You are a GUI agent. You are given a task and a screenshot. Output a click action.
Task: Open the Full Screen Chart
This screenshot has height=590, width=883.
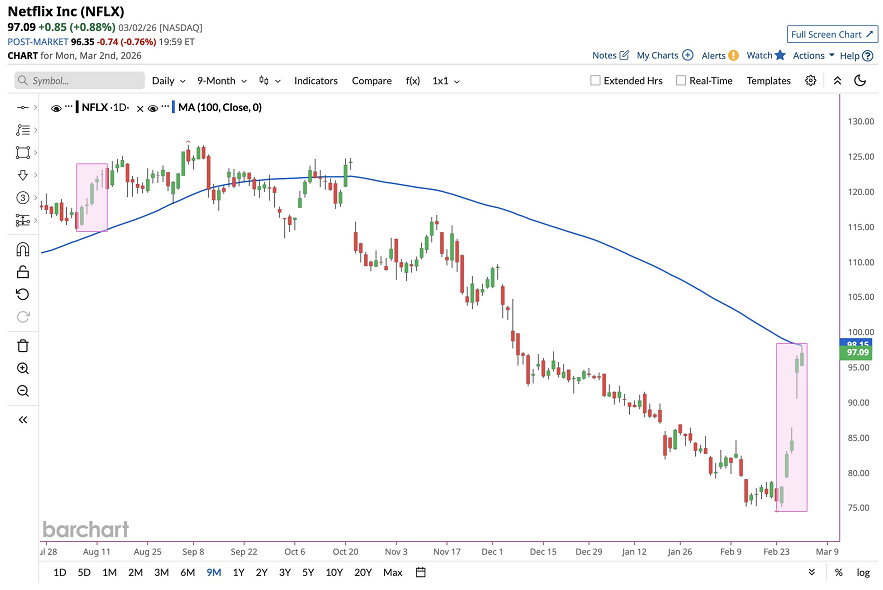[x=832, y=34]
